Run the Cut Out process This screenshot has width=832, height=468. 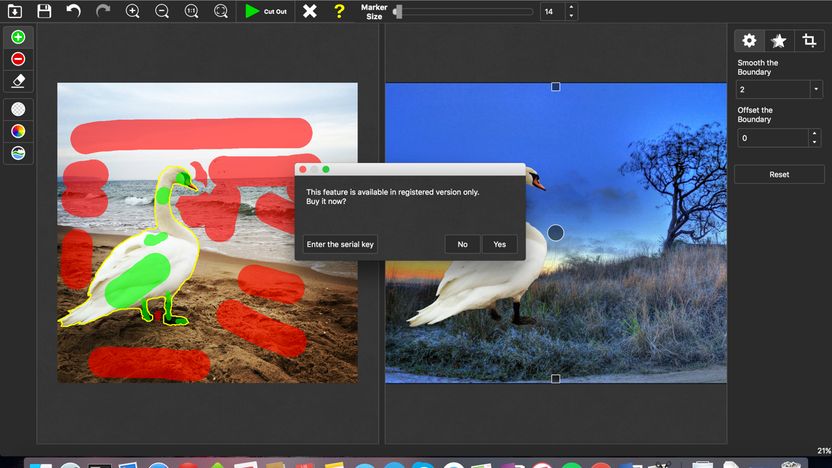pyautogui.click(x=266, y=11)
